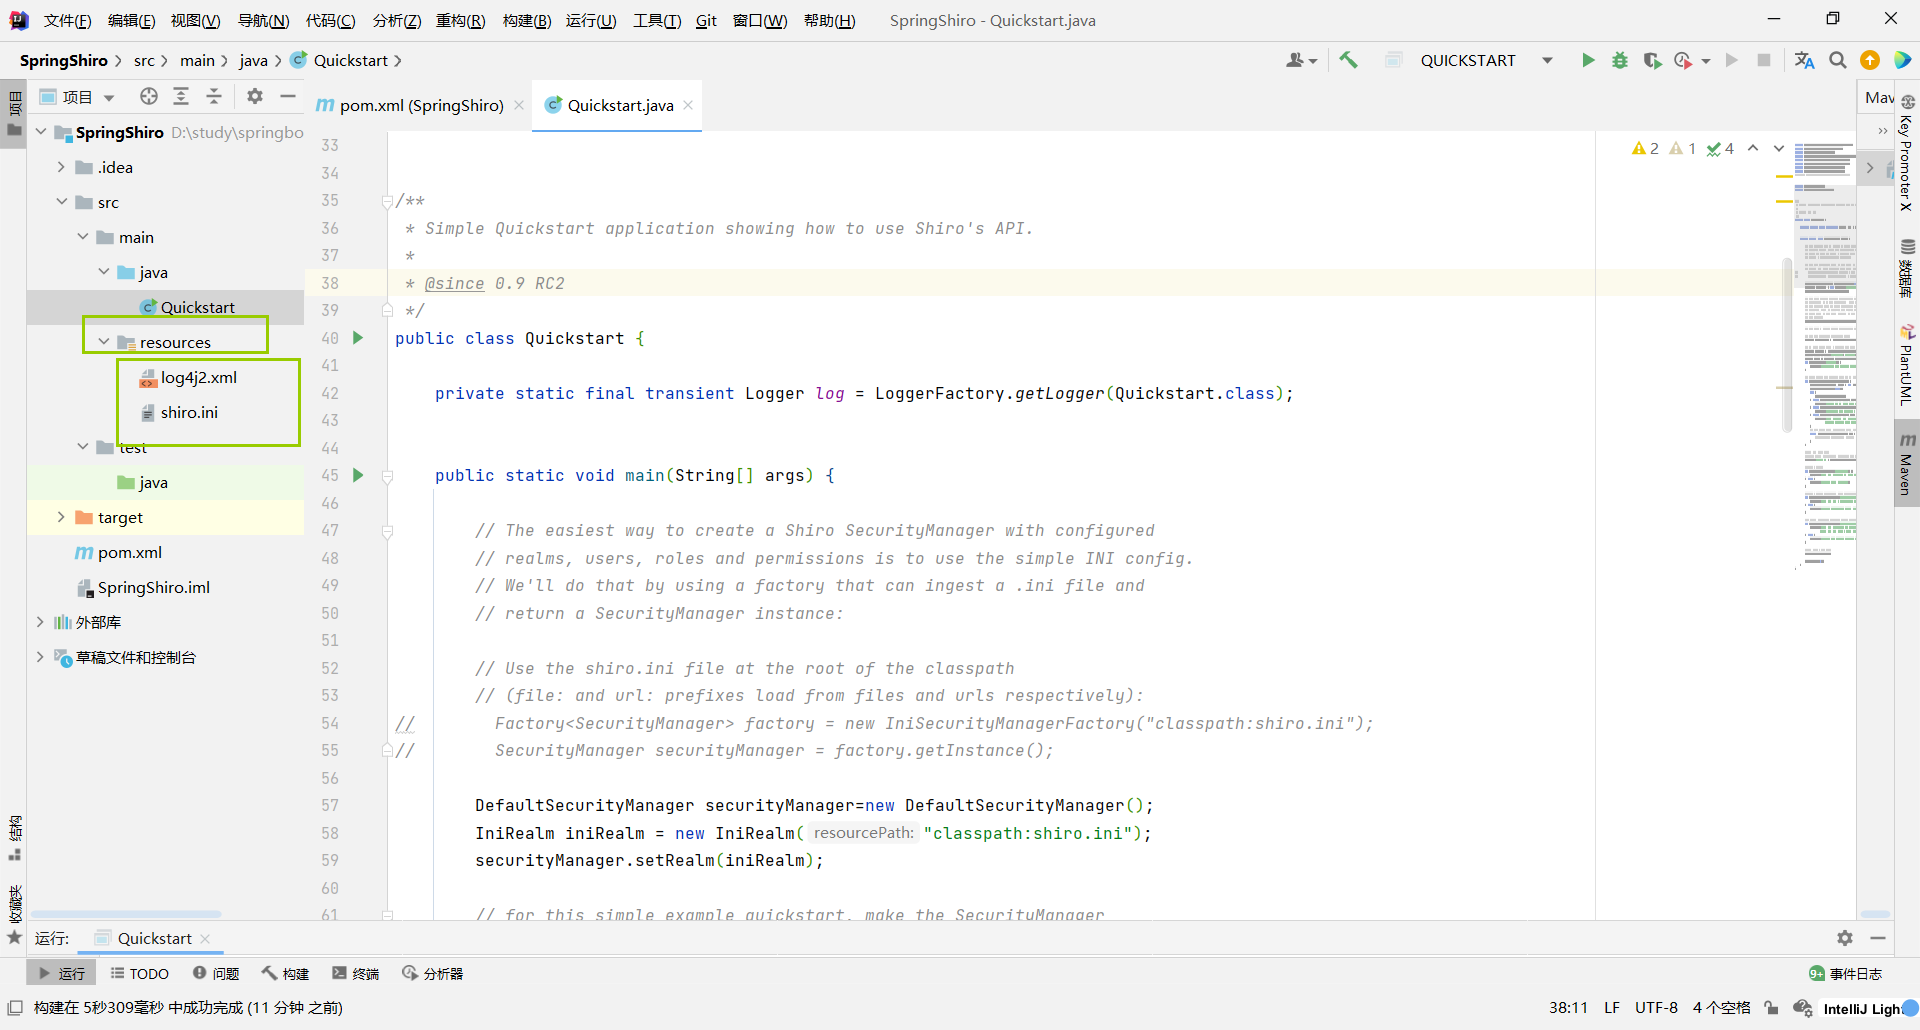
Task: Change UTF-8 file encoding in status bar
Action: [1656, 1008]
